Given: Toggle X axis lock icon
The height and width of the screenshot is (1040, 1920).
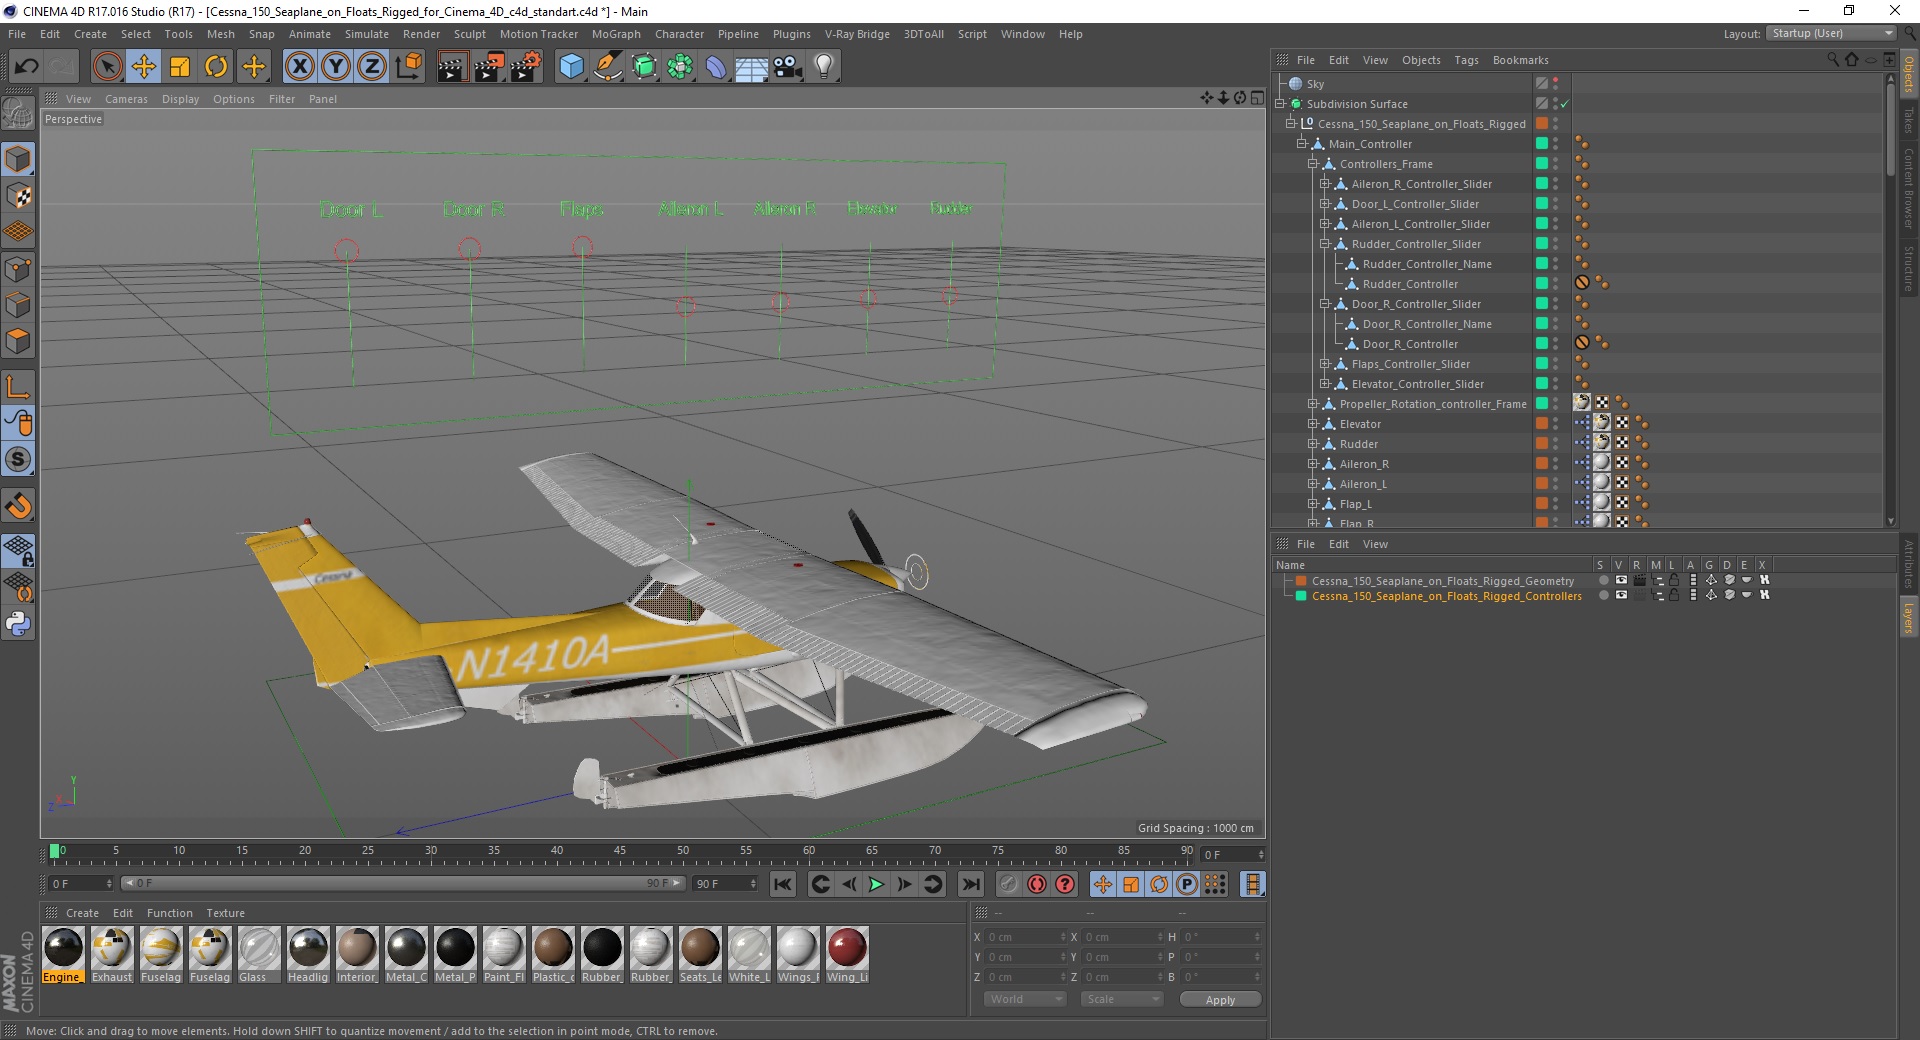Looking at the screenshot, I should pyautogui.click(x=299, y=67).
